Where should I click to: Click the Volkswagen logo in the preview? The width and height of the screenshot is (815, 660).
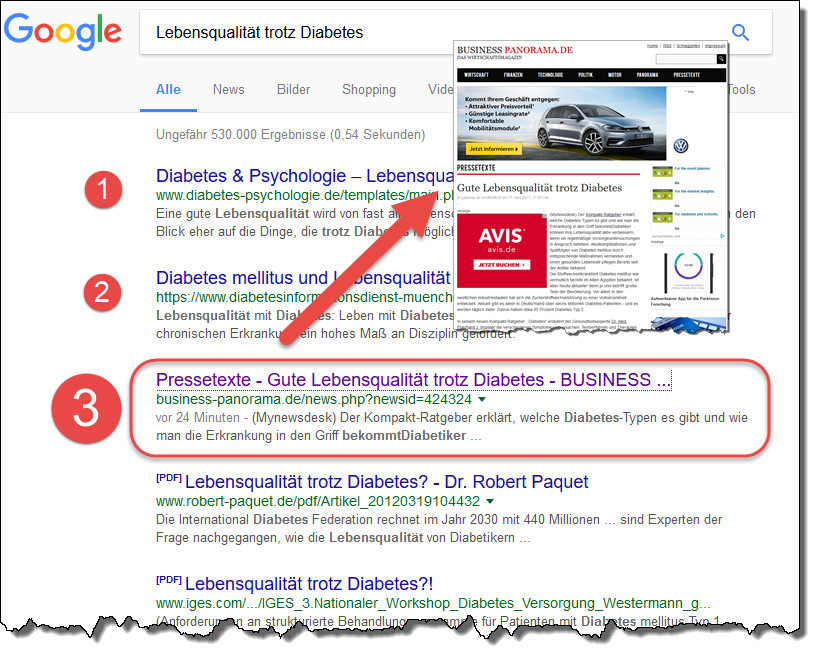[681, 146]
